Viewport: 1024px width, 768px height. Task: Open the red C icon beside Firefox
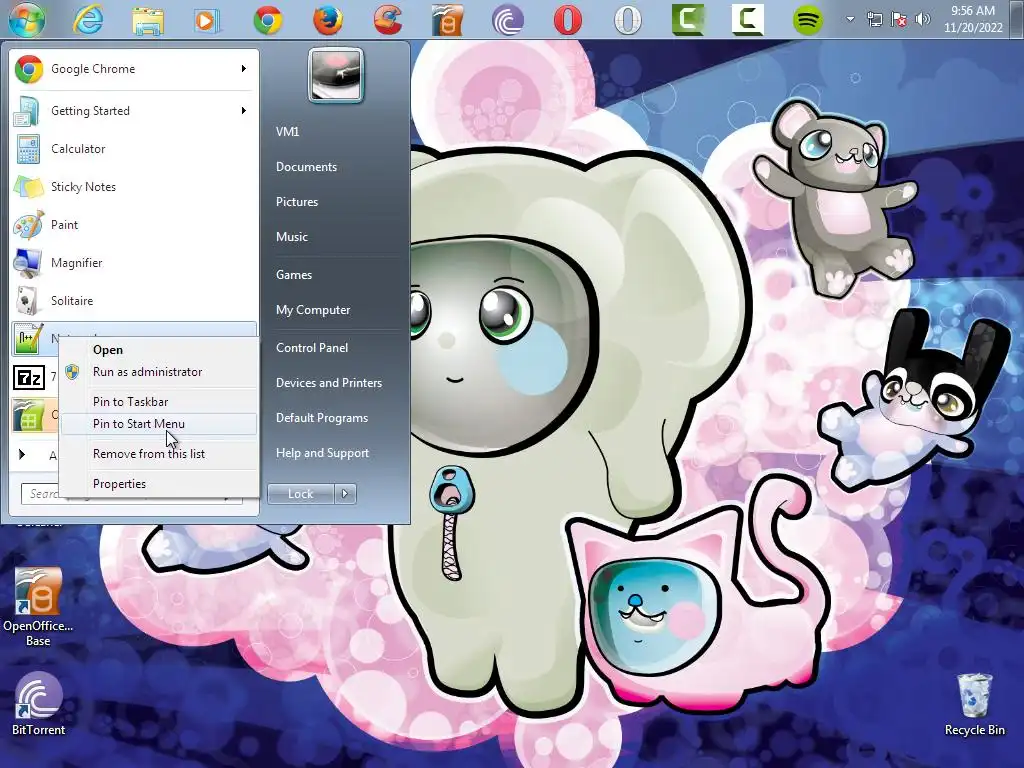388,20
